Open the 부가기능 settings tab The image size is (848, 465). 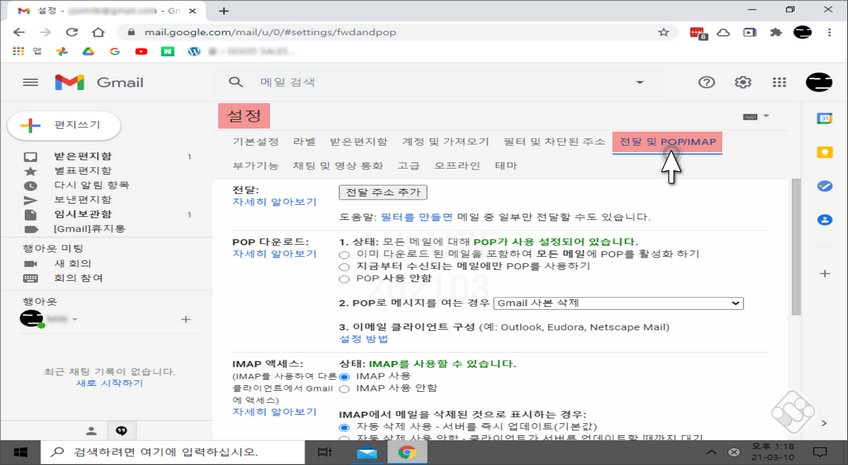[x=255, y=165]
